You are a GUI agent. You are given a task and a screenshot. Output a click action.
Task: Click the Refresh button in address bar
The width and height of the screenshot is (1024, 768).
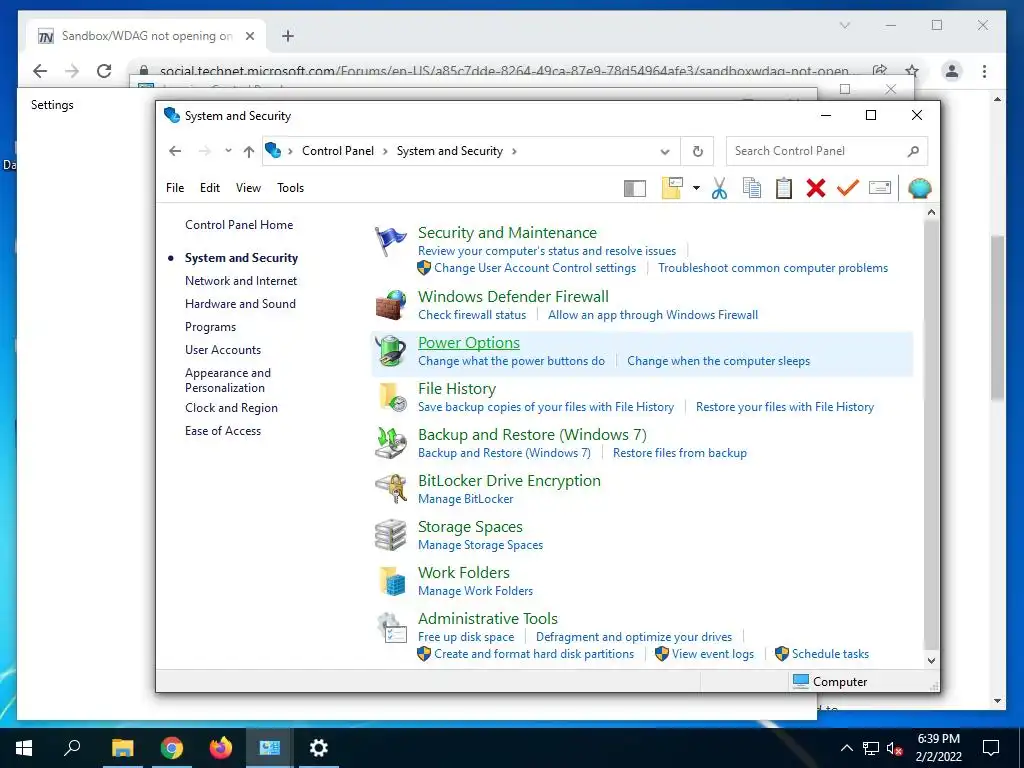click(x=697, y=152)
